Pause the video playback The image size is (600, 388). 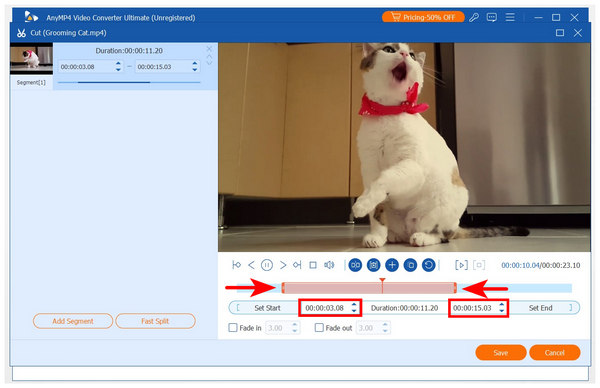click(267, 265)
